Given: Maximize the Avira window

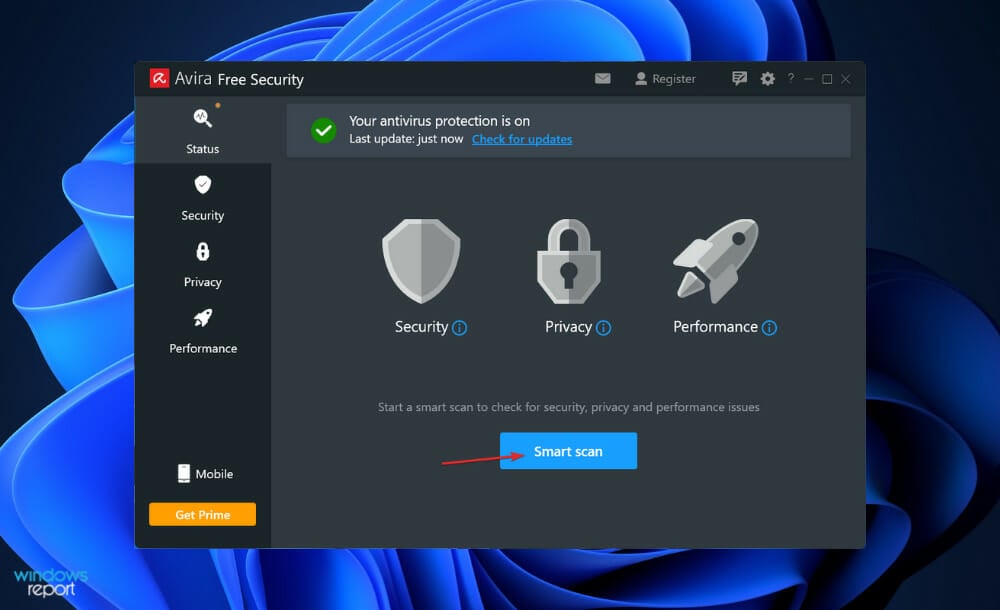Looking at the screenshot, I should 827,78.
